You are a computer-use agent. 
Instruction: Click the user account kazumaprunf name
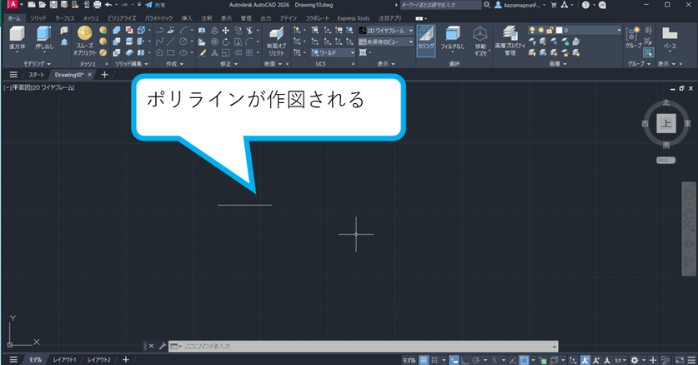(522, 5)
